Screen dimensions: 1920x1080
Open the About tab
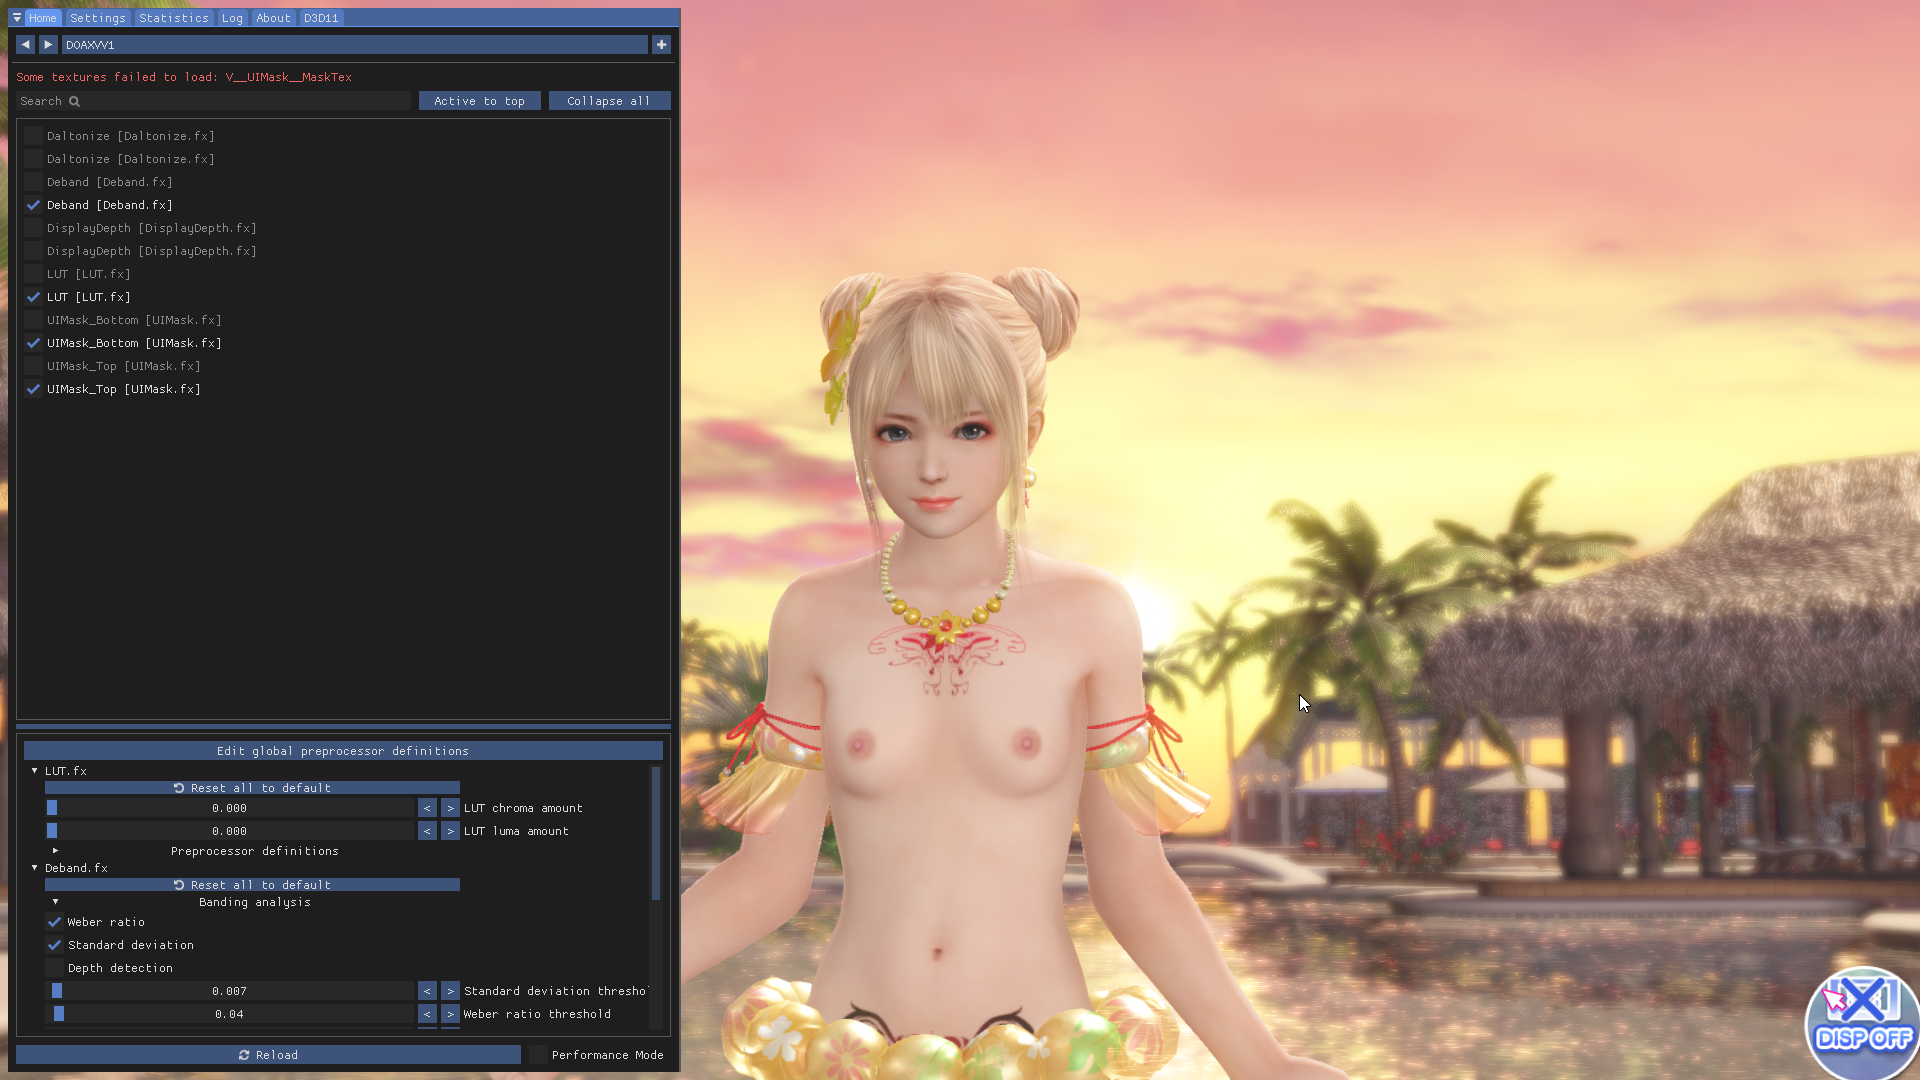click(x=273, y=18)
